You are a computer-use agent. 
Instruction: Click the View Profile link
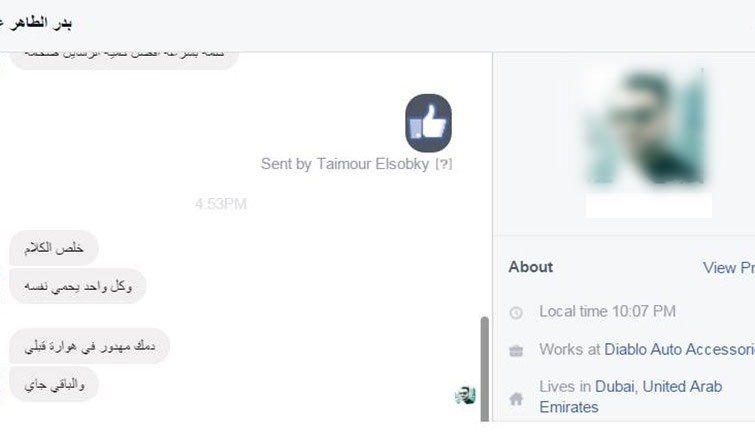(729, 267)
